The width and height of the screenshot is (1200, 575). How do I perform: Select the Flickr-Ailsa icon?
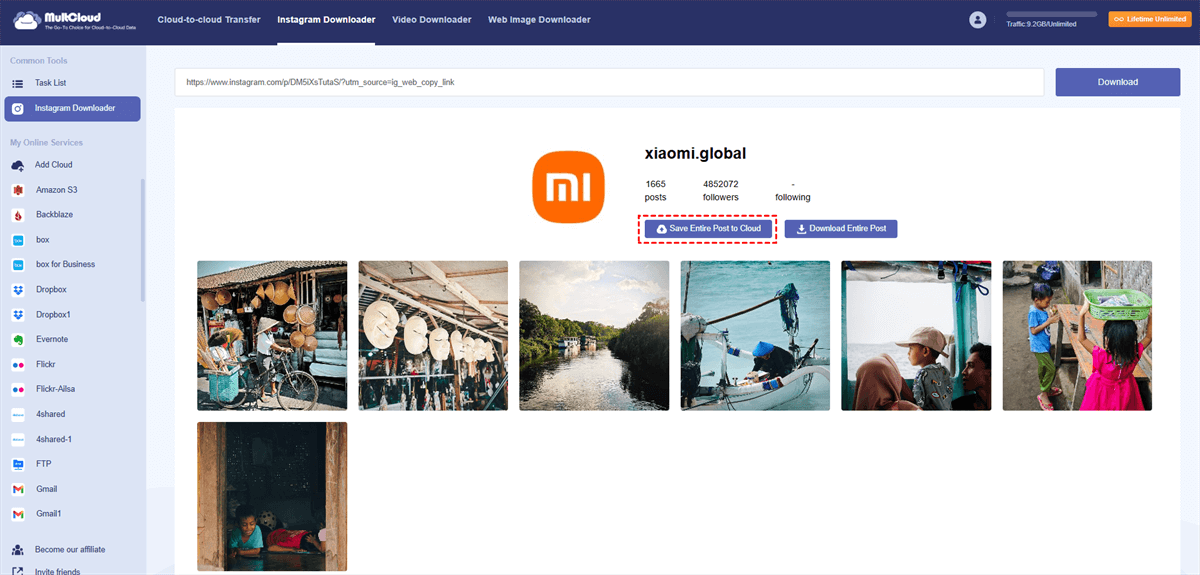click(x=17, y=390)
